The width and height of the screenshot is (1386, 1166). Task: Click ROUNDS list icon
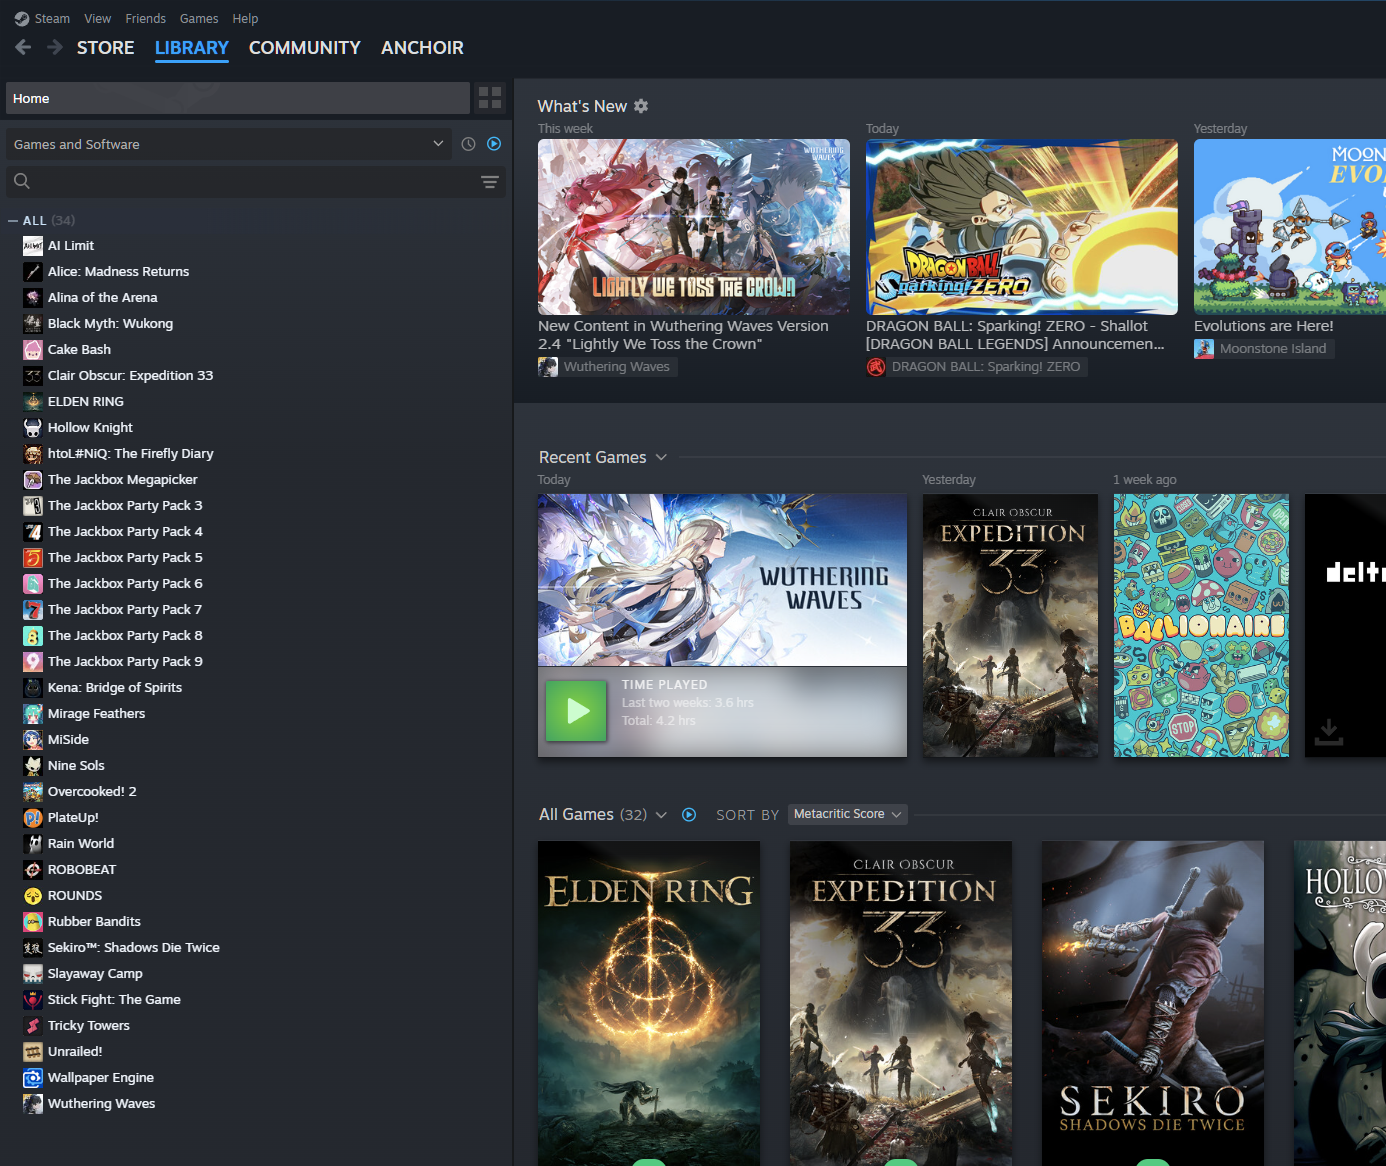(33, 895)
